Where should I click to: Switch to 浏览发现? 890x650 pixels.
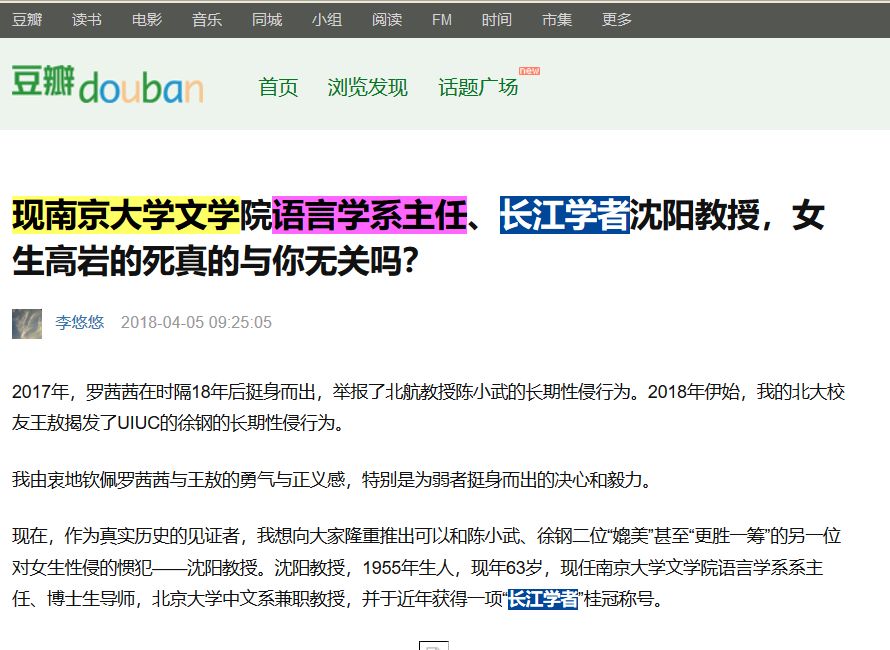(367, 88)
